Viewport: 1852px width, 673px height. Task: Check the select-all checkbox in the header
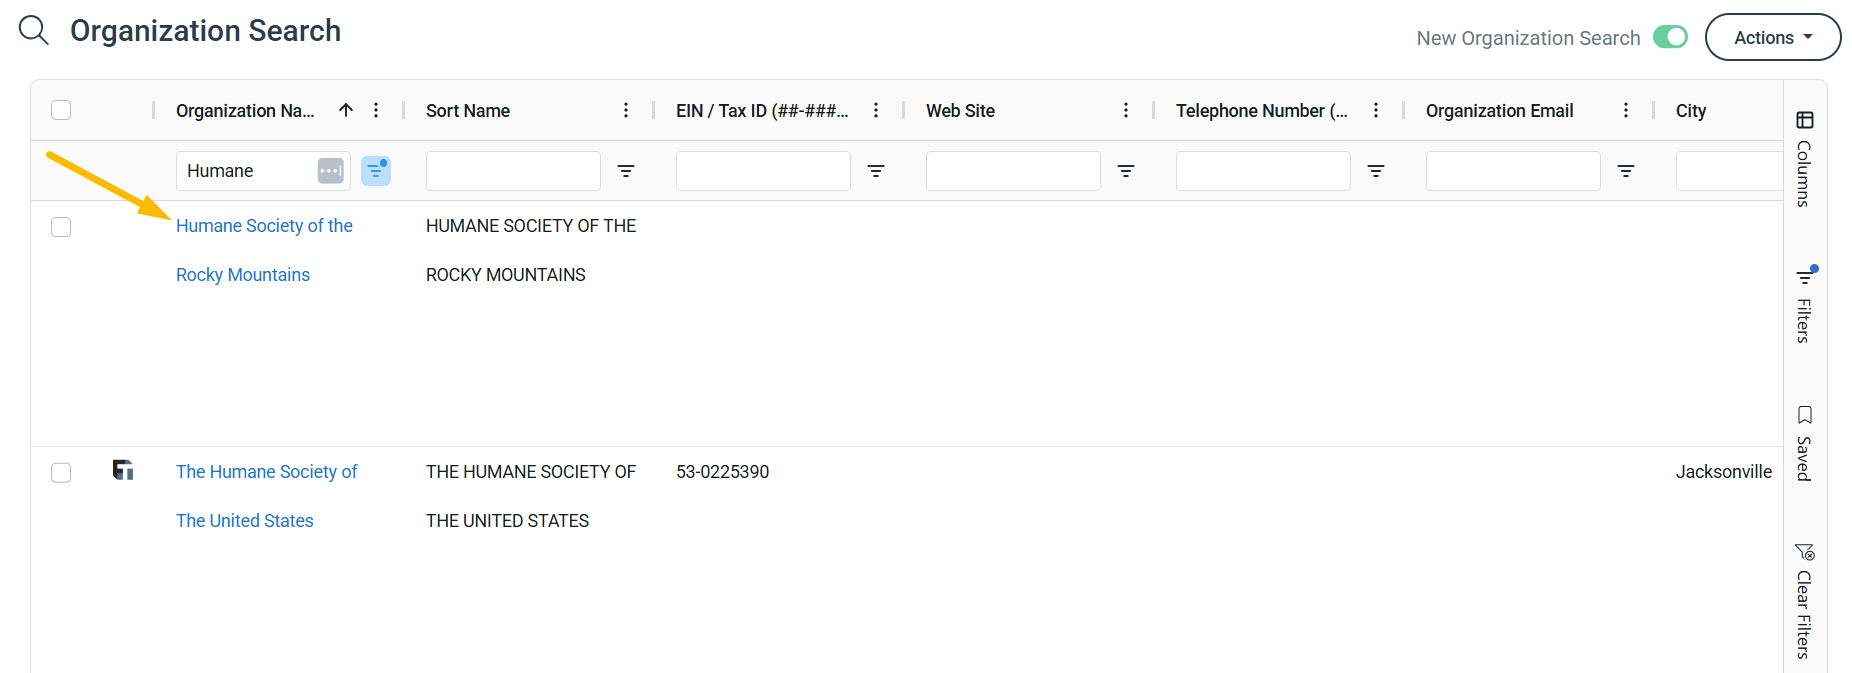point(61,110)
